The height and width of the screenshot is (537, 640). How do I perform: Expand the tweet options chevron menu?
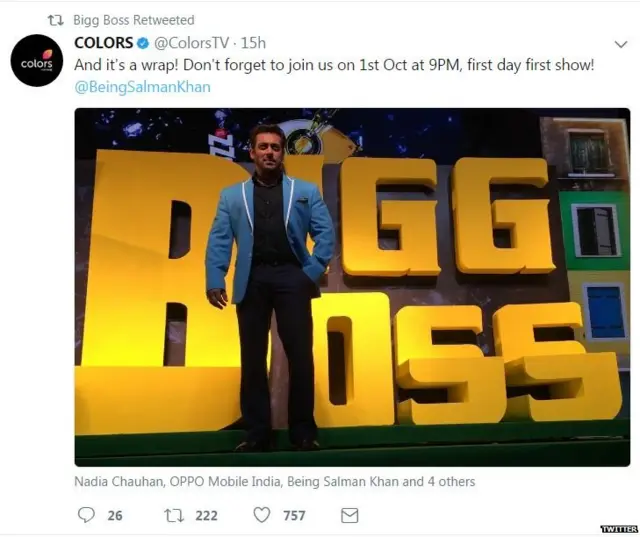pos(620,45)
